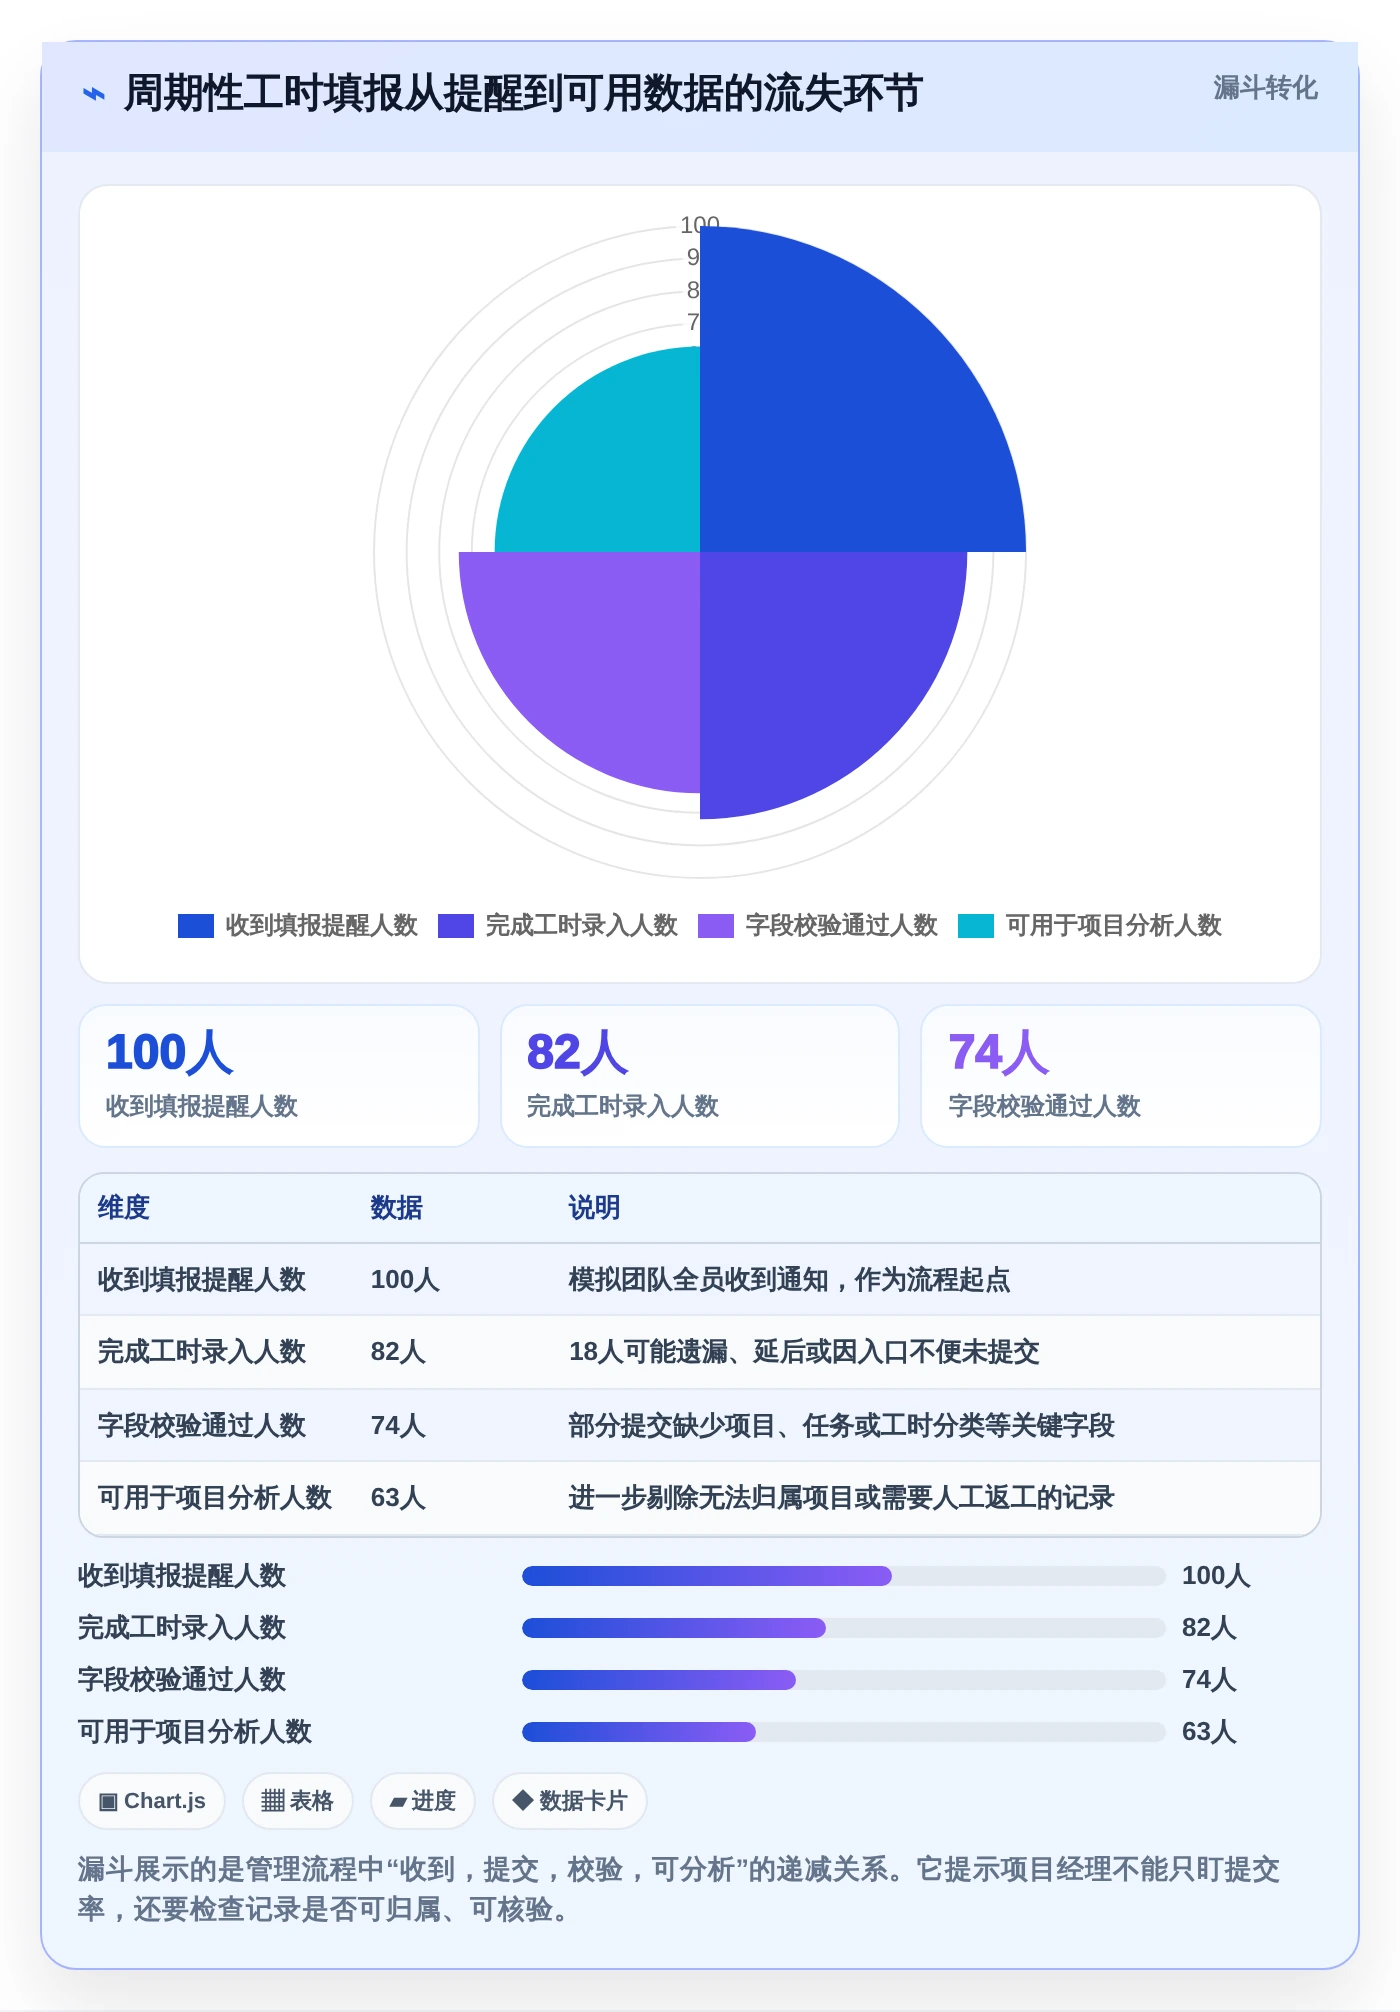Screen dimensions: 1400x2012
Task: Select the 可用于项目分析人数 table row label
Action: point(215,1497)
